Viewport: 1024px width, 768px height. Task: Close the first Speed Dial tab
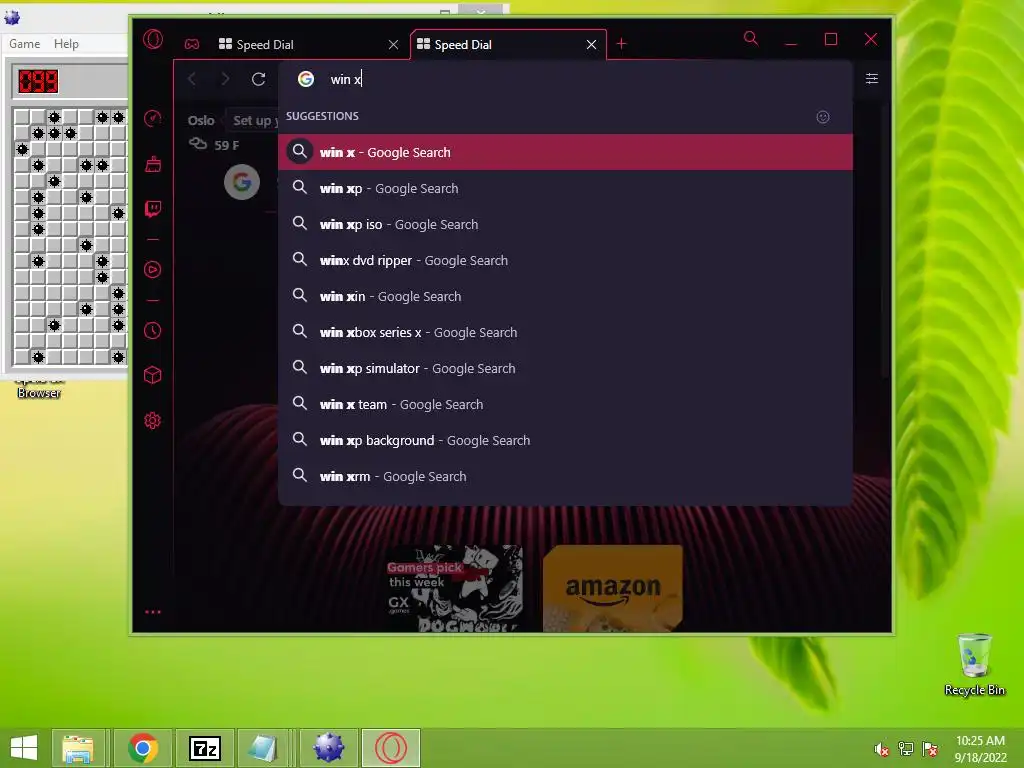393,44
